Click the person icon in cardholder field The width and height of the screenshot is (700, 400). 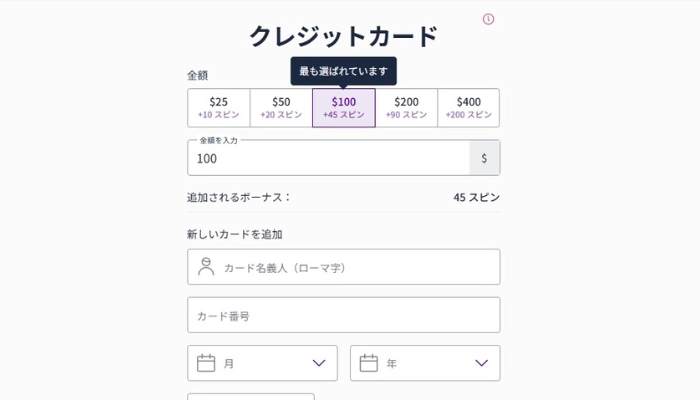[x=206, y=267]
